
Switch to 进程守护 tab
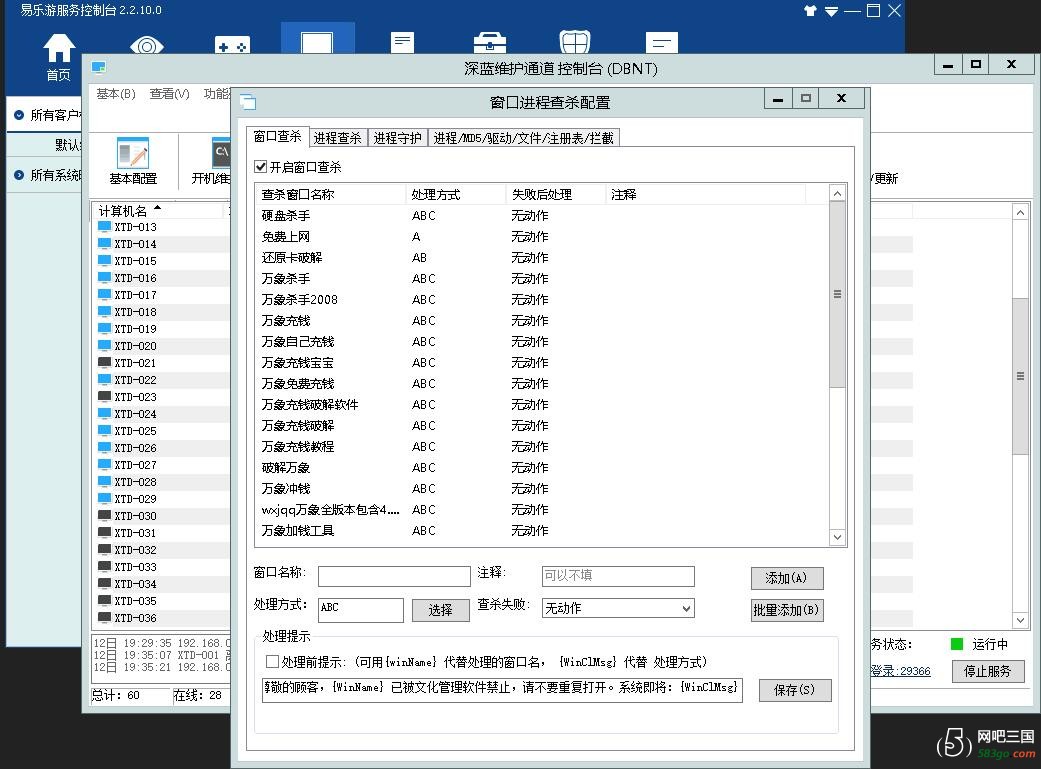(x=397, y=137)
